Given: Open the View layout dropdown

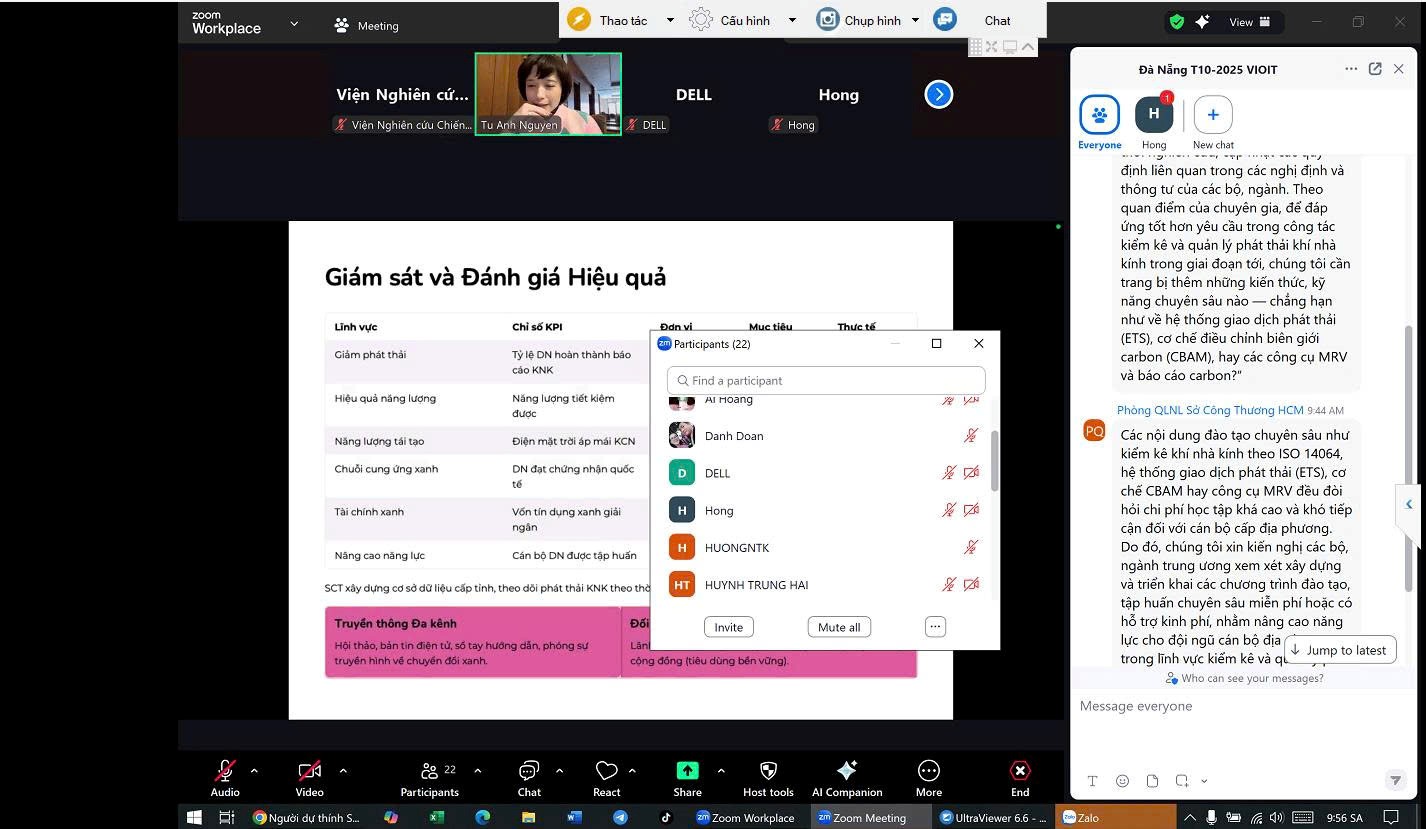Looking at the screenshot, I should point(1249,22).
